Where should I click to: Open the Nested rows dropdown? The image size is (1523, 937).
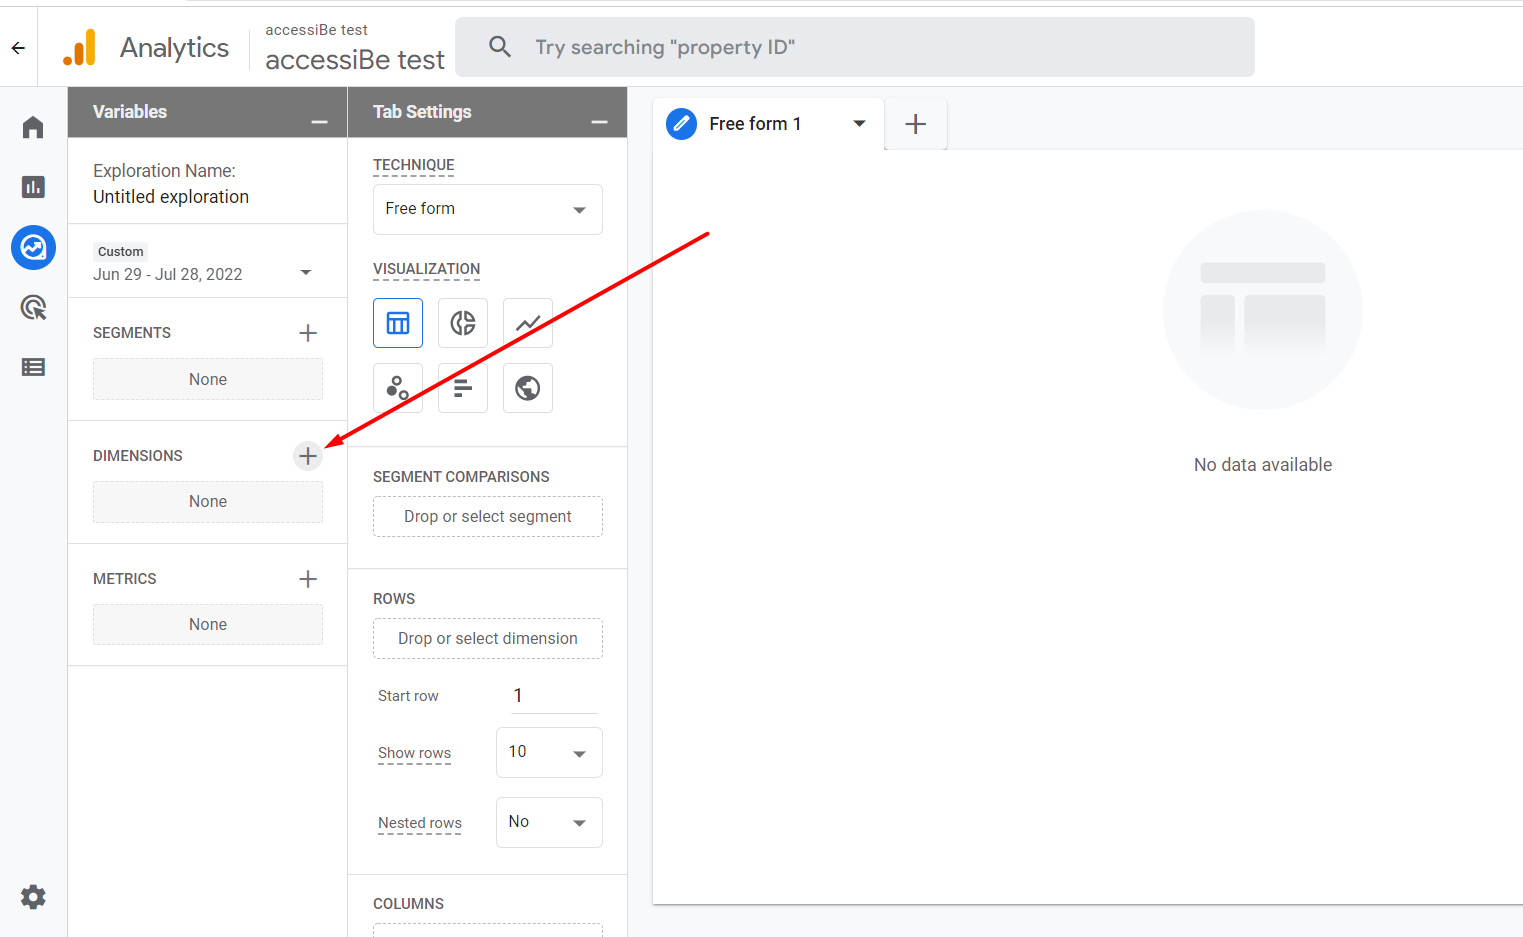coord(548,822)
